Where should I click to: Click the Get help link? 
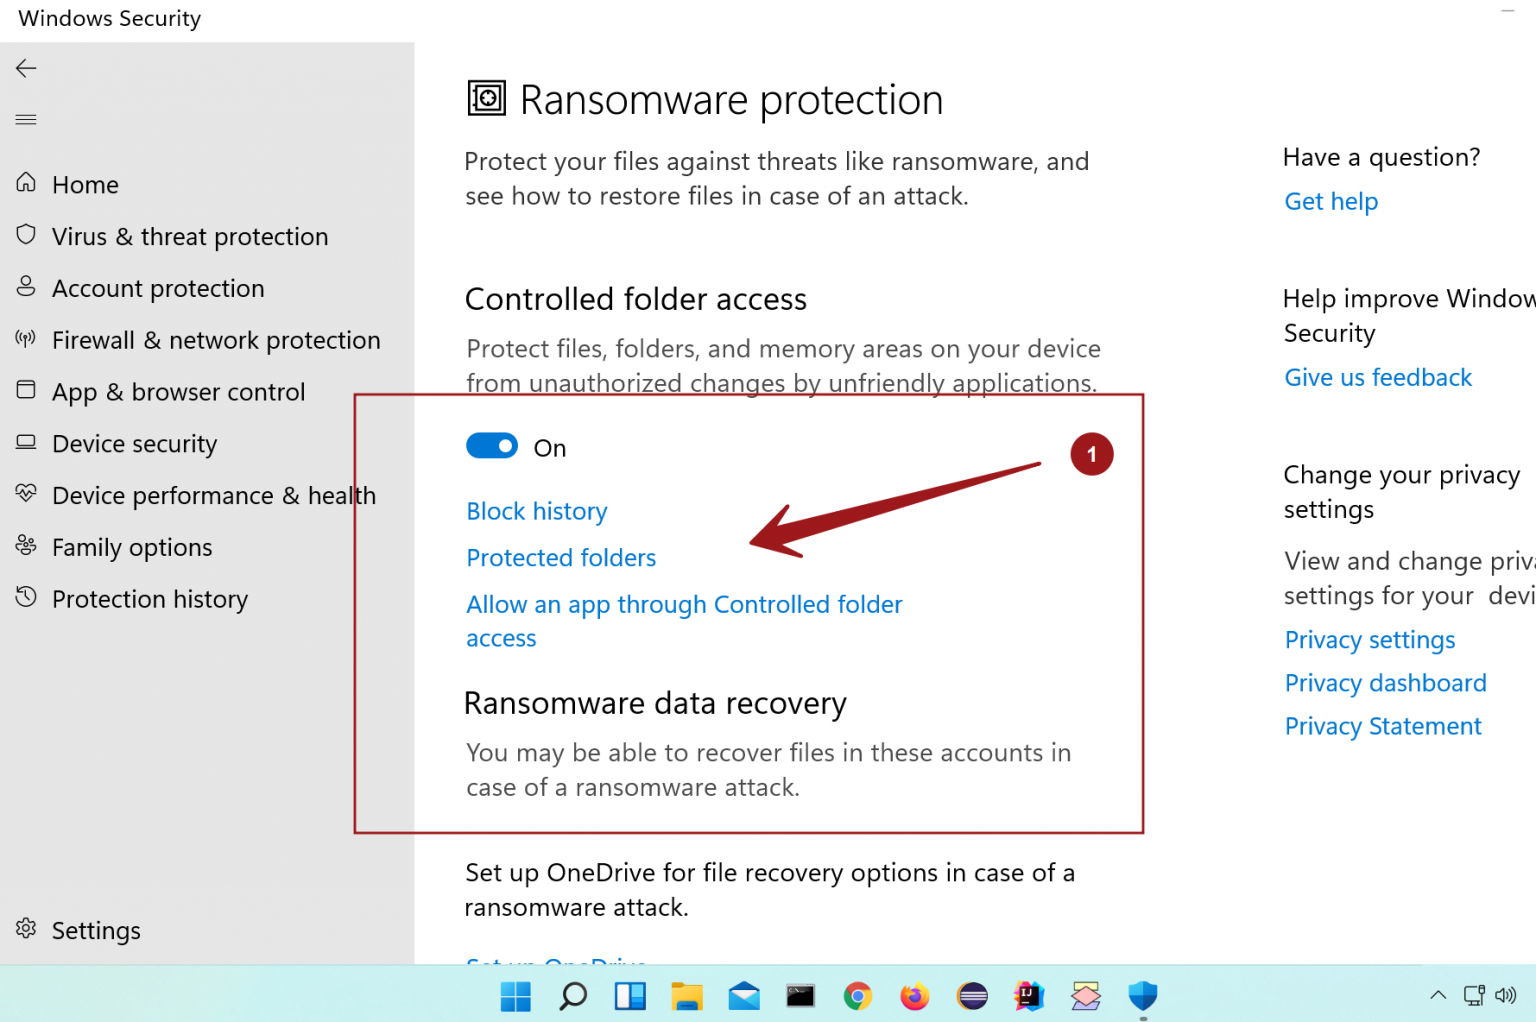1331,201
